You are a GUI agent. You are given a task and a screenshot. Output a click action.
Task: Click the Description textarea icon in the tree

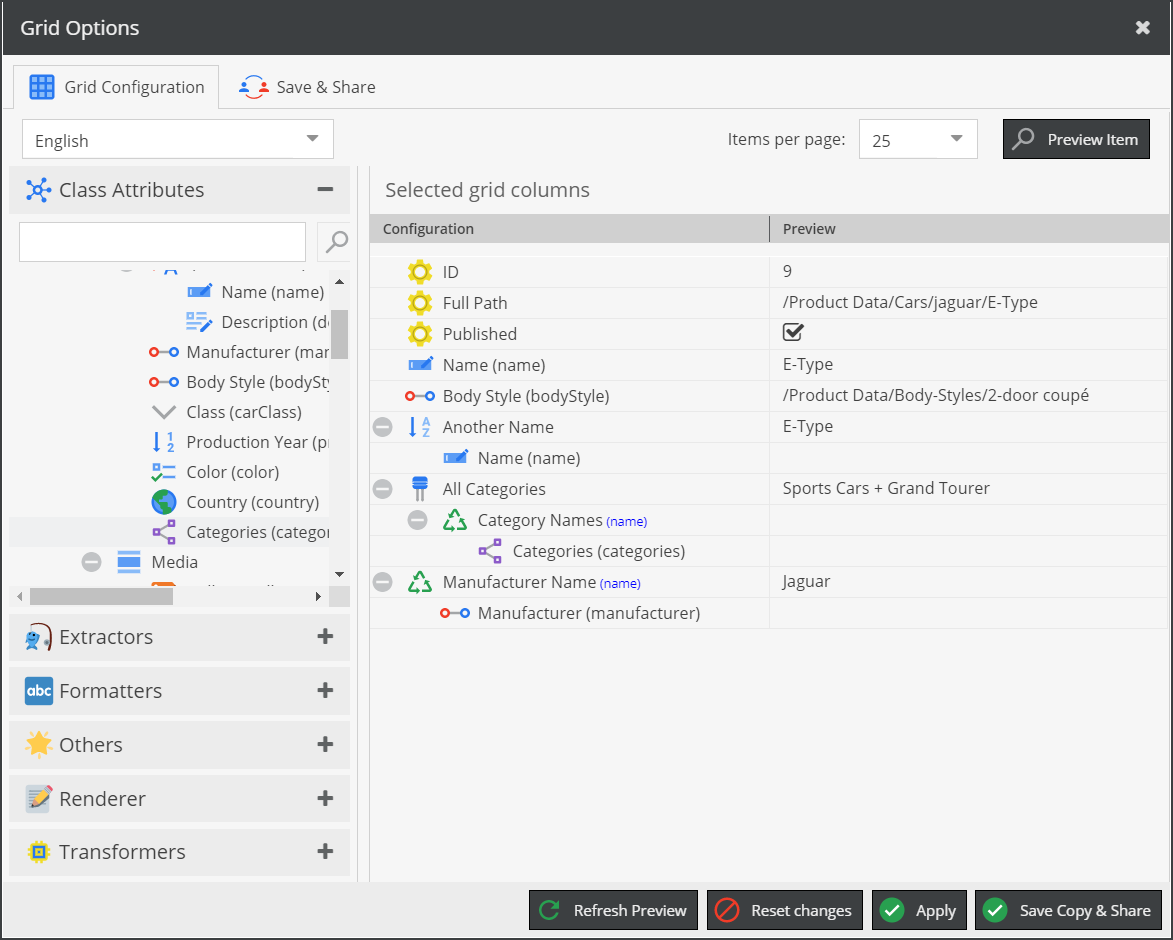click(x=199, y=322)
